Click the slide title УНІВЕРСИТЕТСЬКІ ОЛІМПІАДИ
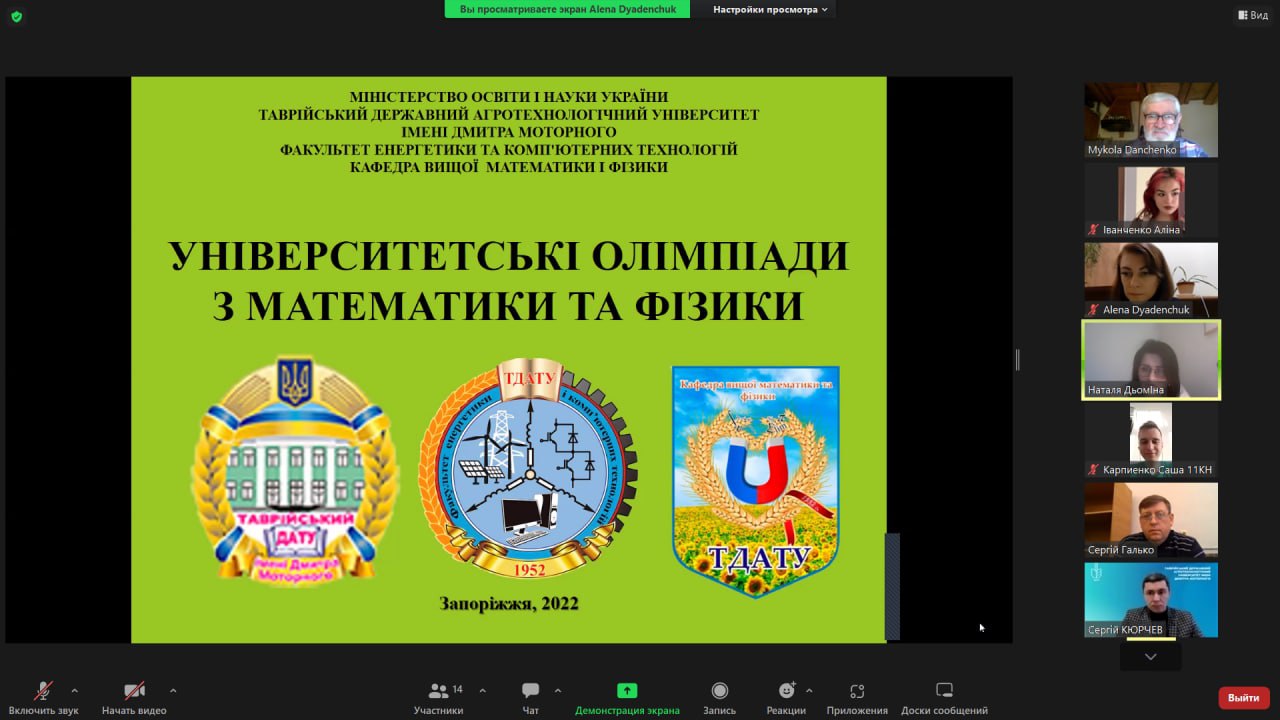Screen dimensions: 1280x720 point(508,257)
